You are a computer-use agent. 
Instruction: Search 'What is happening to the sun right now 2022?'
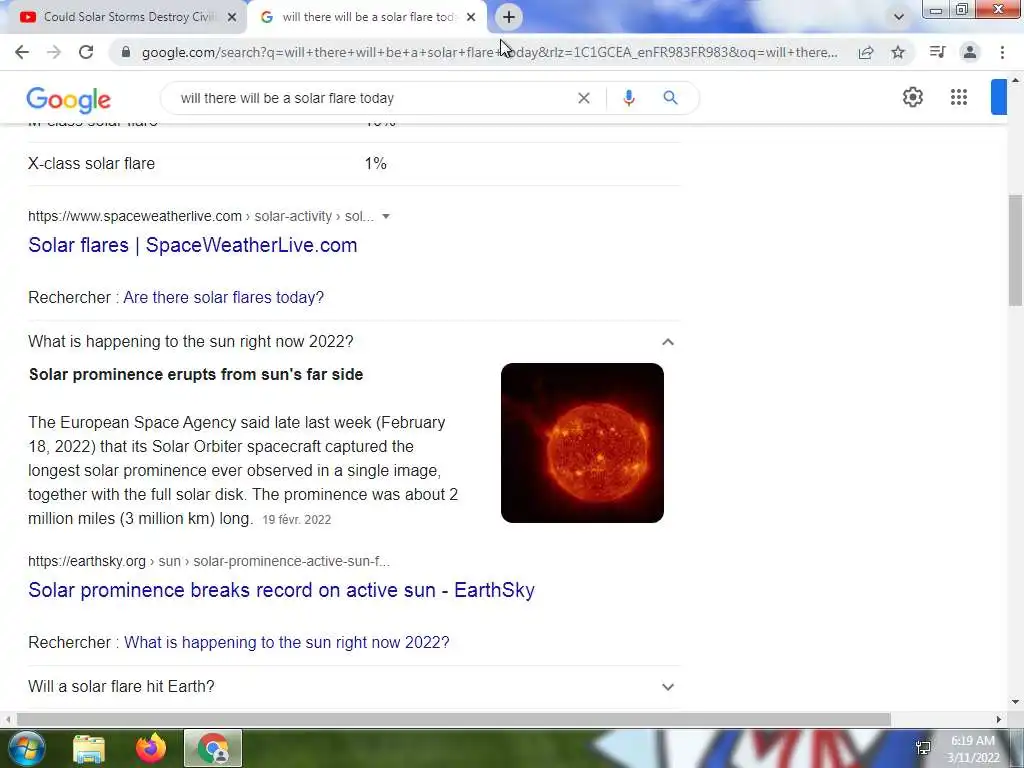(x=287, y=642)
